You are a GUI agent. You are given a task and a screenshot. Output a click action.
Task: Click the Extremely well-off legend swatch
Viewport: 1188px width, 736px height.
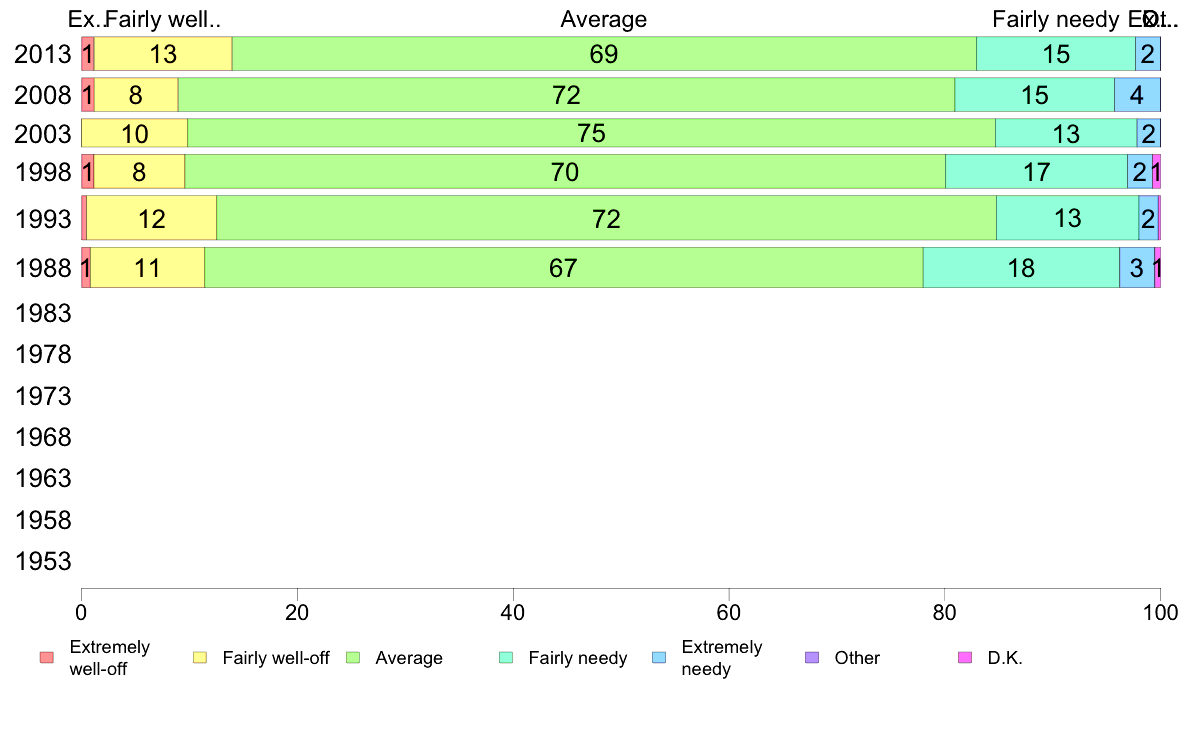pos(46,658)
